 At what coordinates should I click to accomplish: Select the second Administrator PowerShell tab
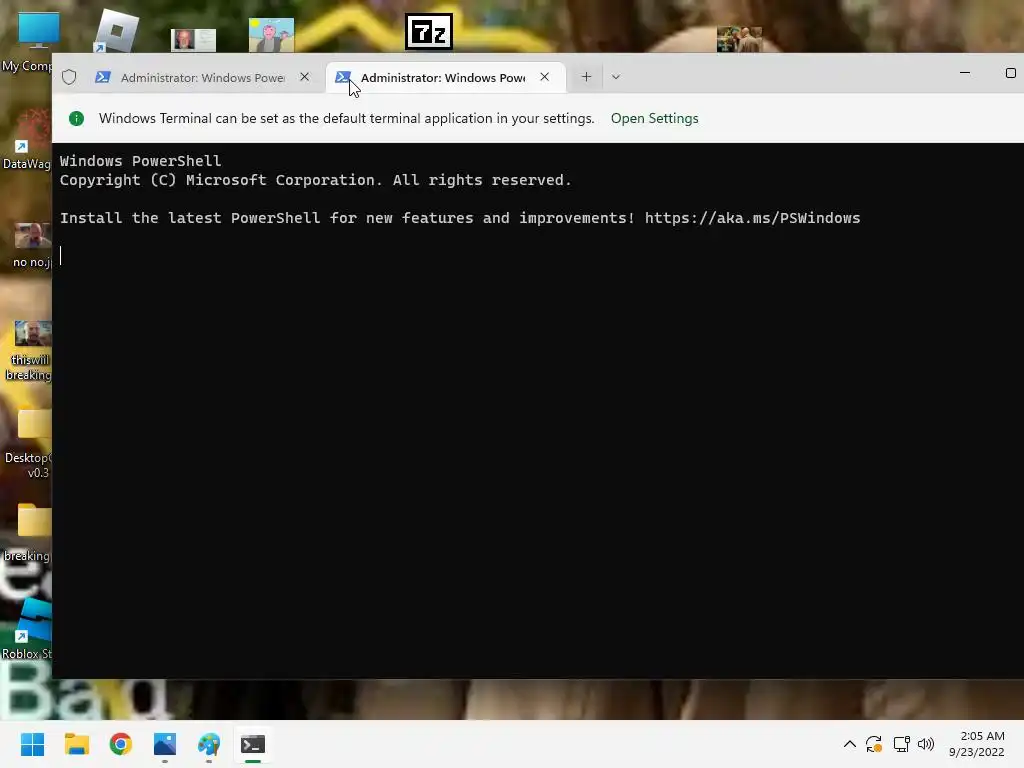(x=443, y=77)
